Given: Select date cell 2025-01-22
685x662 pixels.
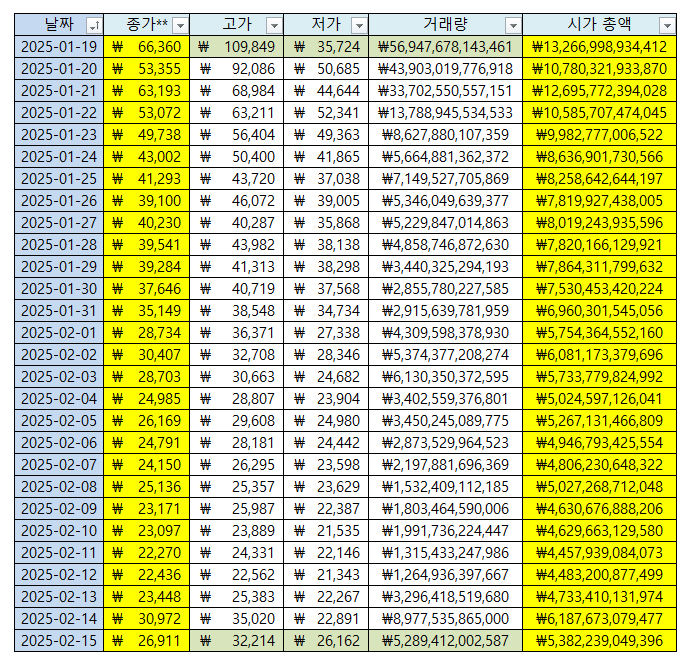Looking at the screenshot, I should 59,113.
